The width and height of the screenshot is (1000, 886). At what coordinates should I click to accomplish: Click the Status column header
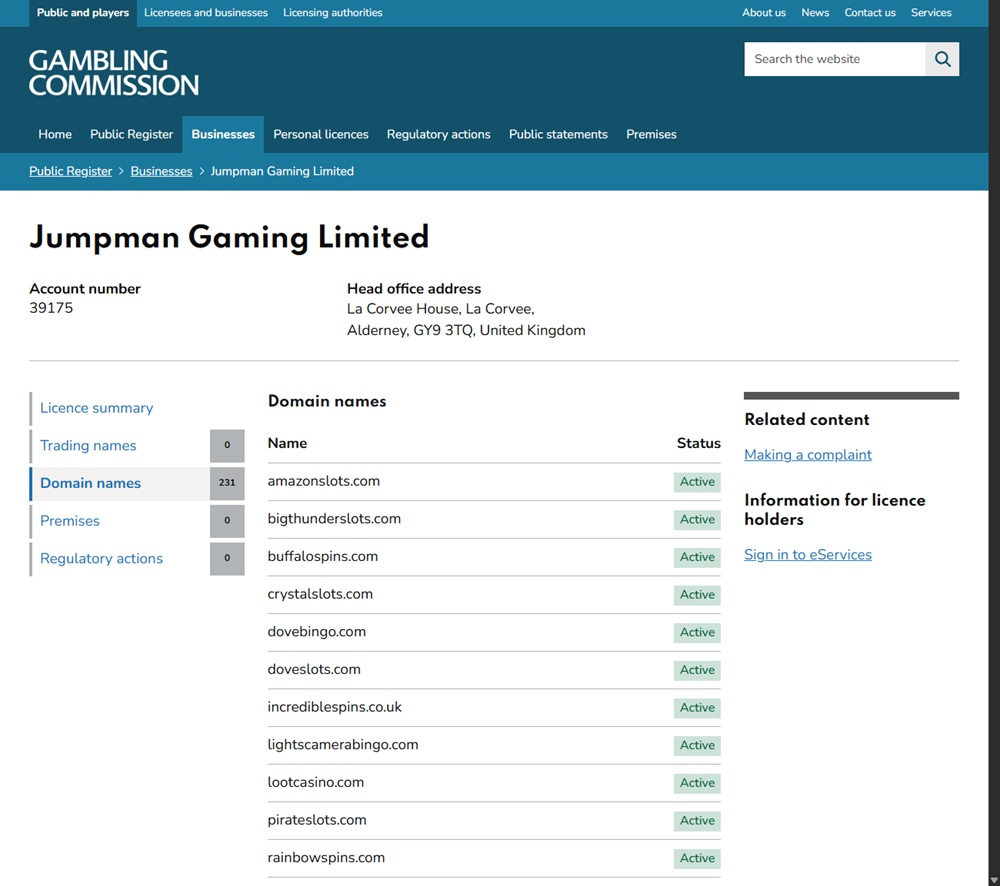pyautogui.click(x=698, y=443)
